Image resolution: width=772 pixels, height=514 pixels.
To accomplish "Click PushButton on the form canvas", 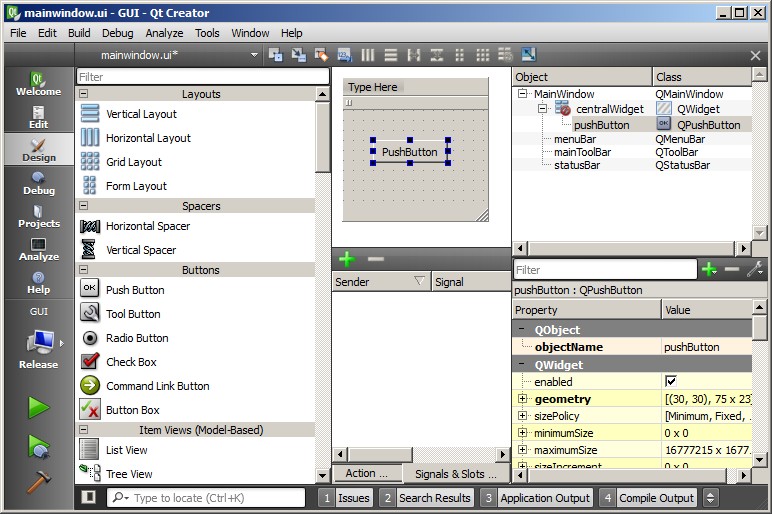I will click(x=410, y=152).
